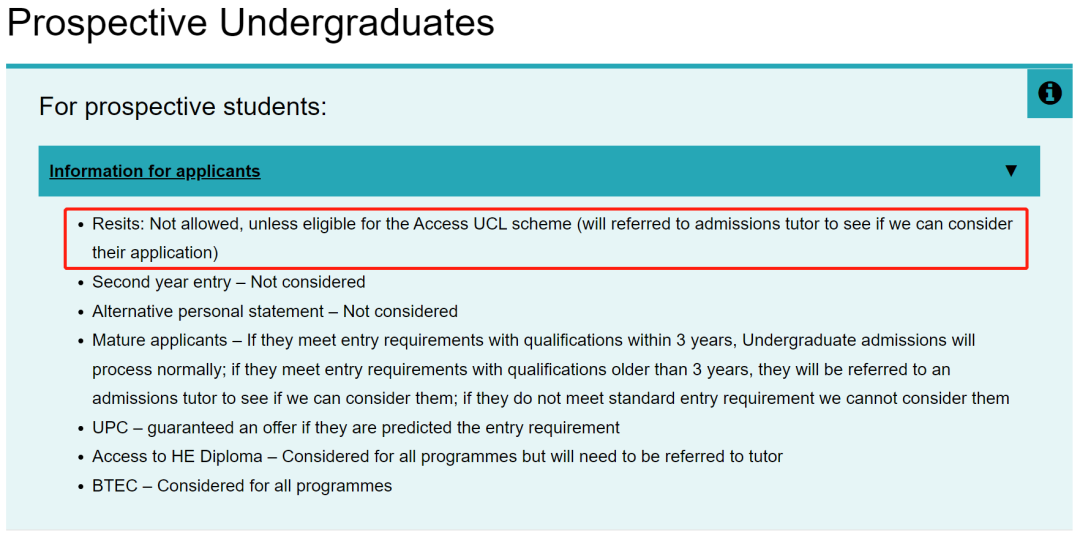Collapse the Information for applicants arrow
This screenshot has height=538, width=1080.
pos(1011,171)
